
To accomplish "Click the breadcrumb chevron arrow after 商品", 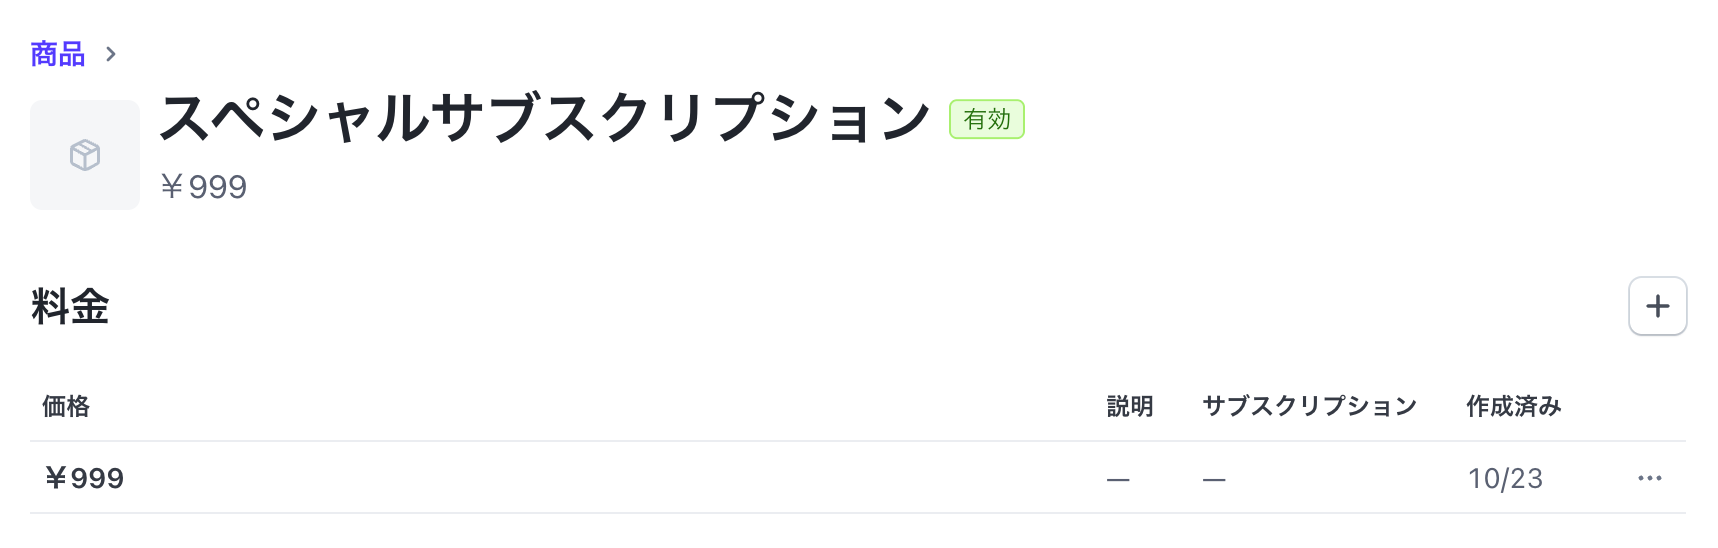I will (111, 54).
